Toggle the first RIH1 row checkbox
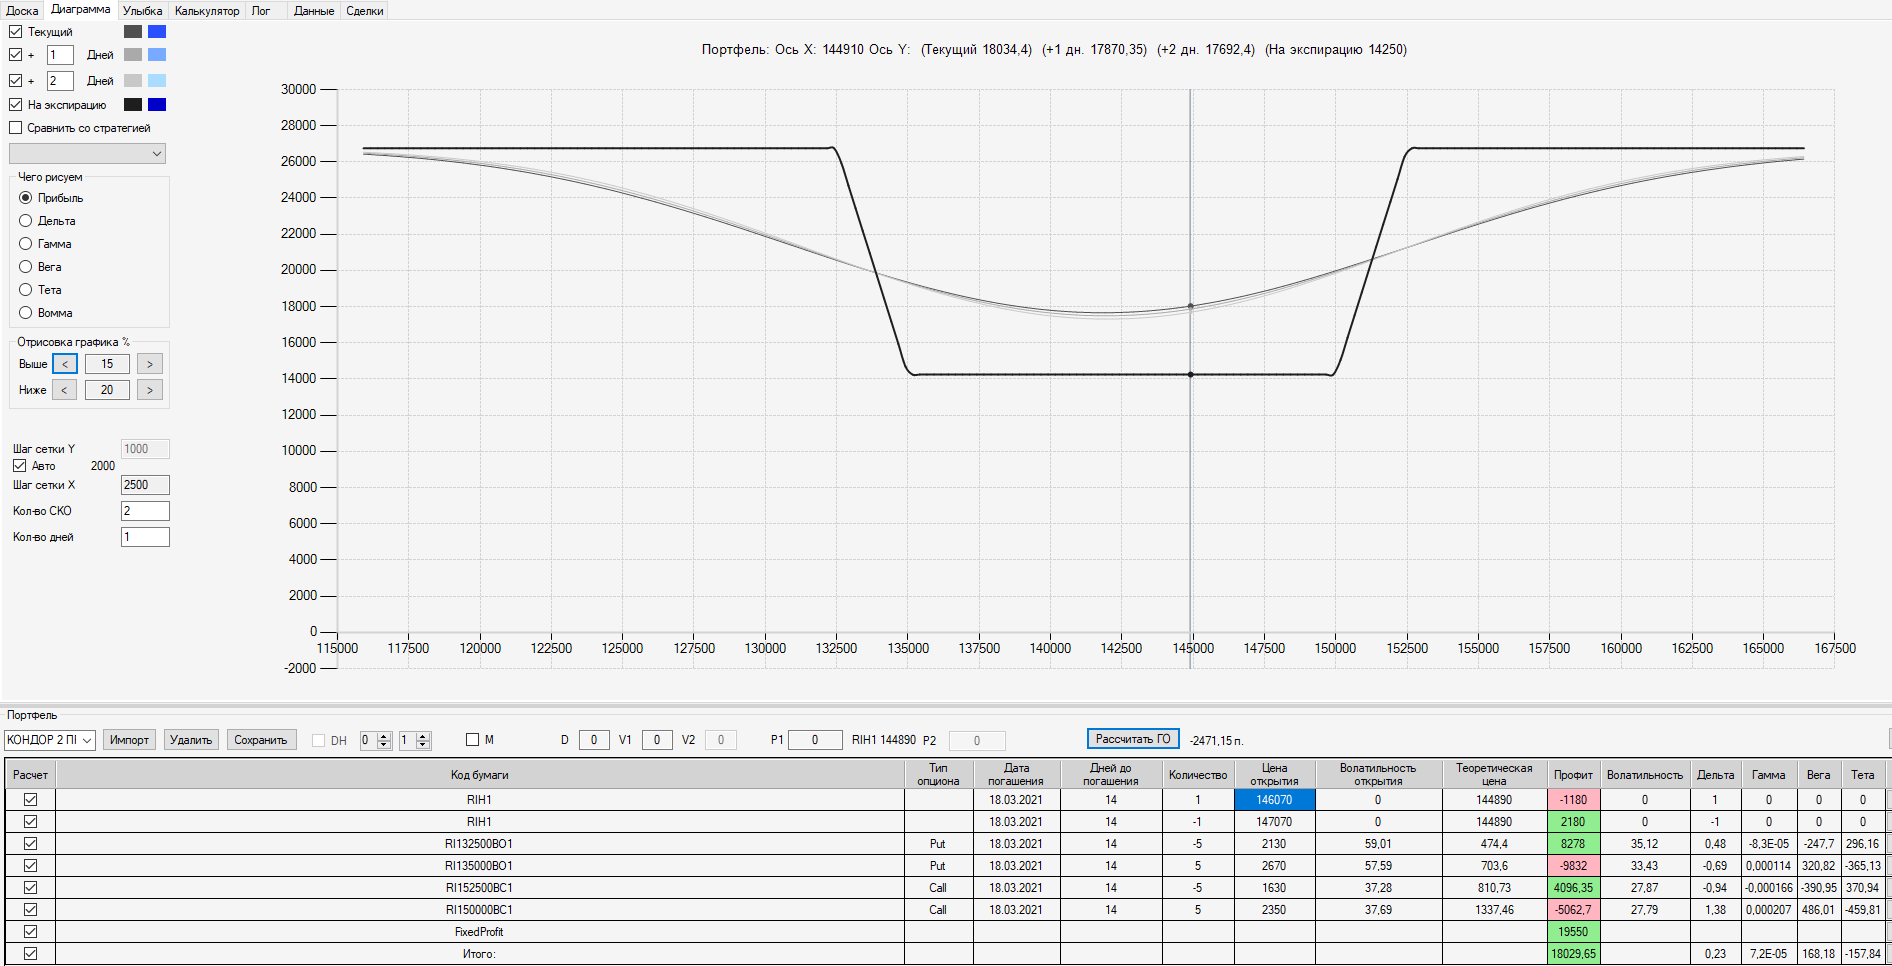This screenshot has width=1892, height=966. [x=30, y=800]
